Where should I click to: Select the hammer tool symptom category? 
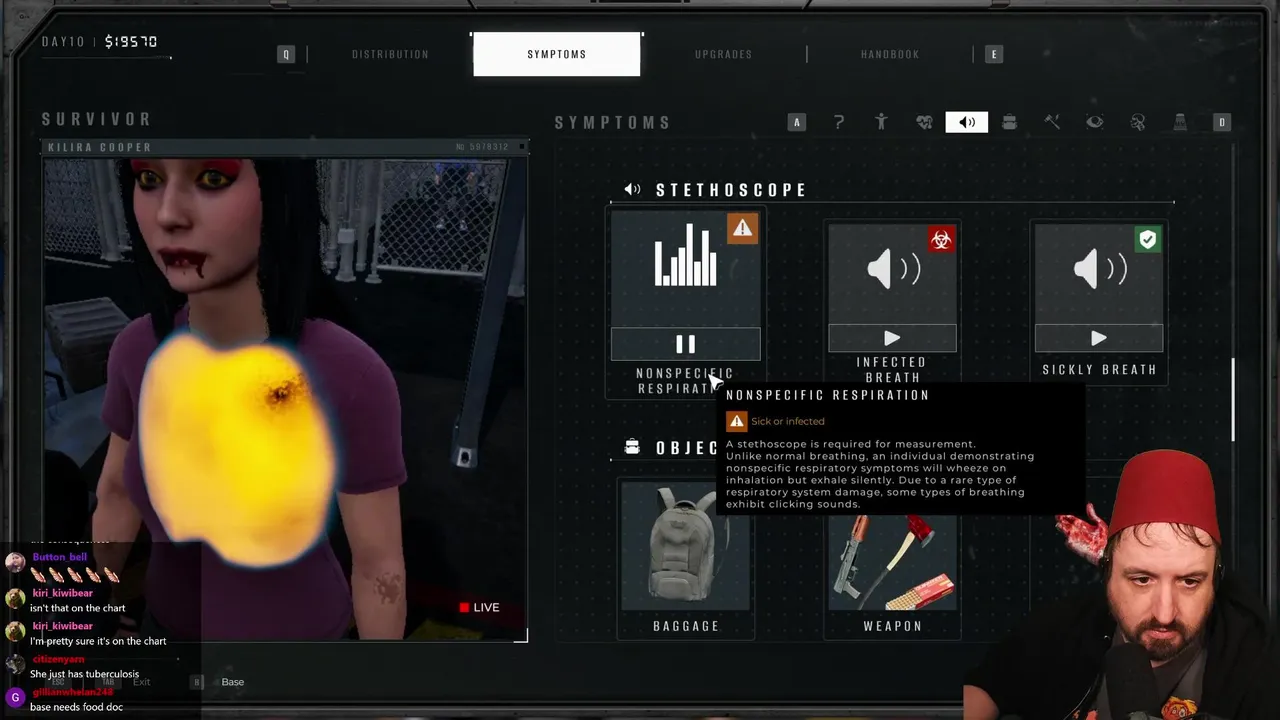pyautogui.click(x=1052, y=122)
